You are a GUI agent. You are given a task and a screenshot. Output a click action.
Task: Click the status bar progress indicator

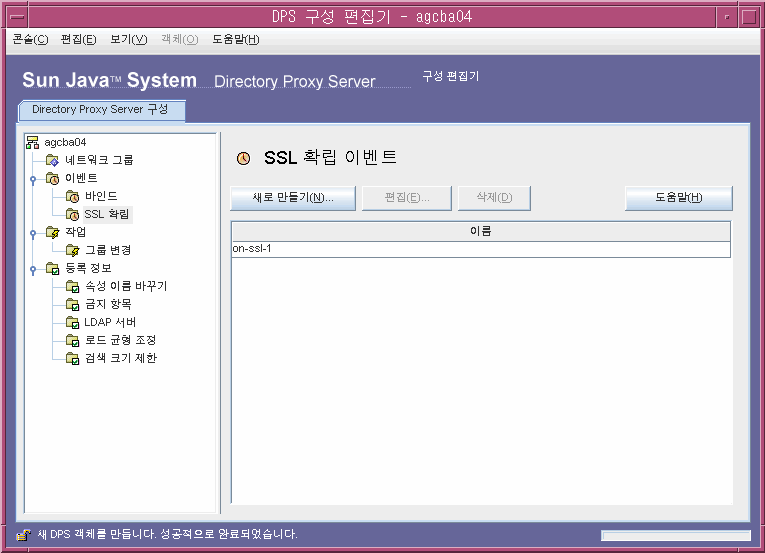tap(676, 536)
